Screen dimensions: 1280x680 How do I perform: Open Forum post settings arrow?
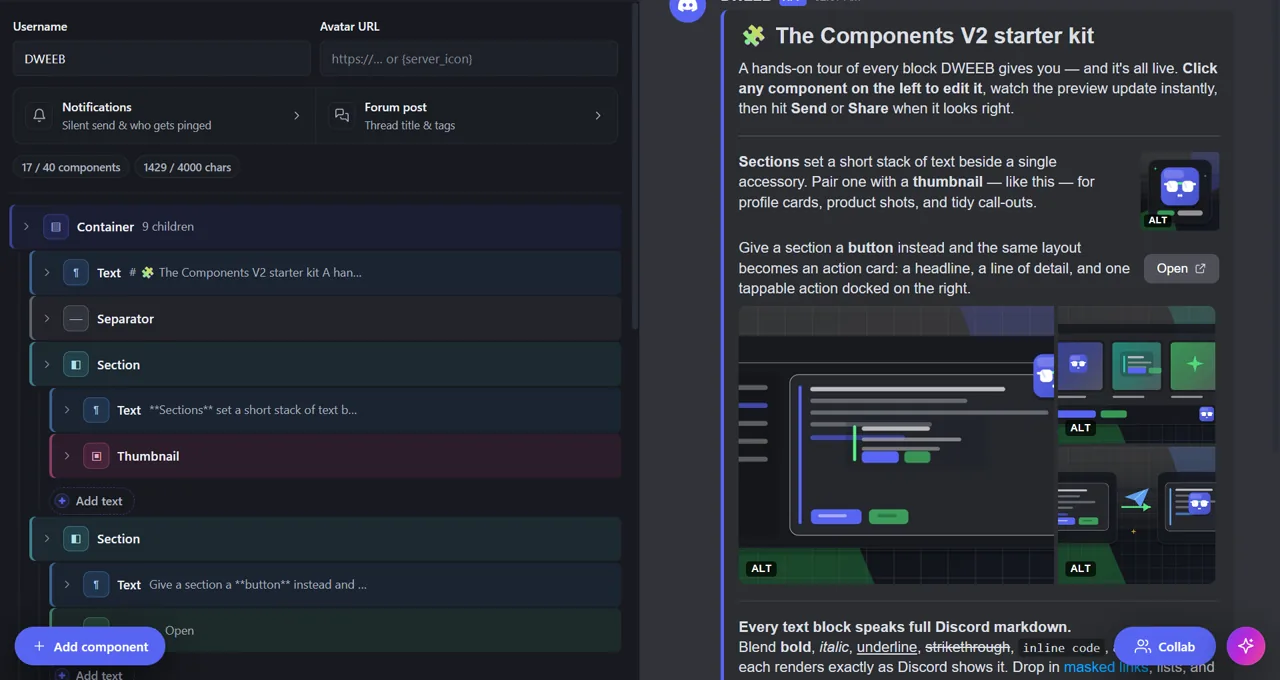[598, 116]
